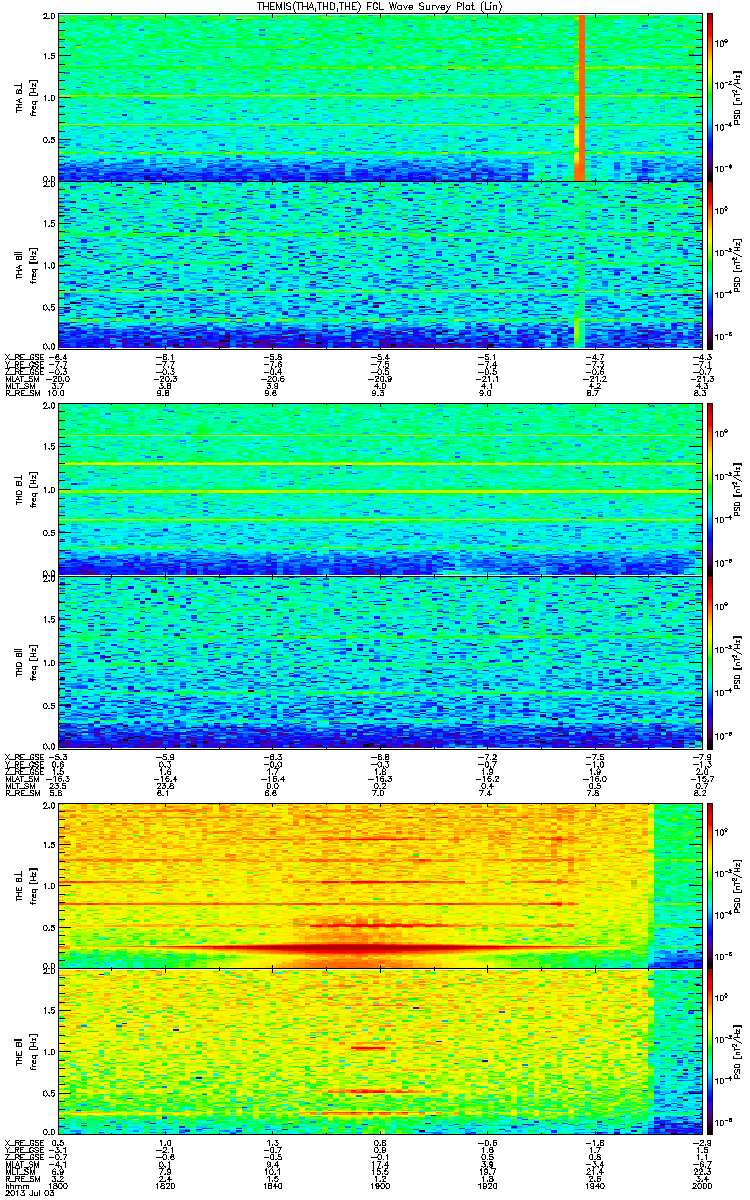Click the 'THA Bll freq [Hz]' axis label
750x1200 pixels.
click(26, 264)
